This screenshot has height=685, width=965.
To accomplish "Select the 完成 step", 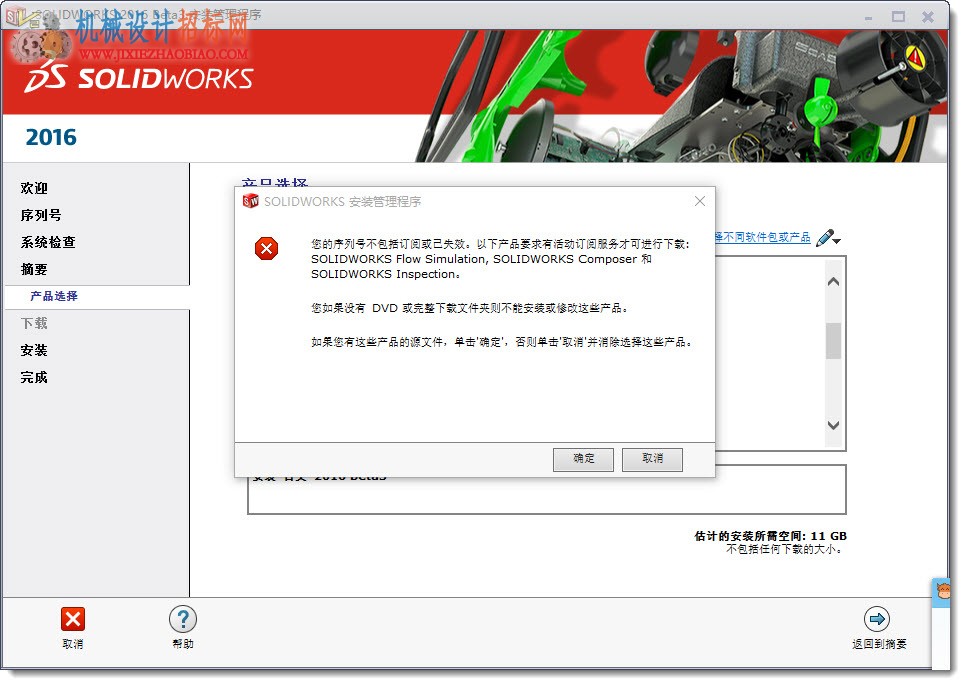I will 34,377.
